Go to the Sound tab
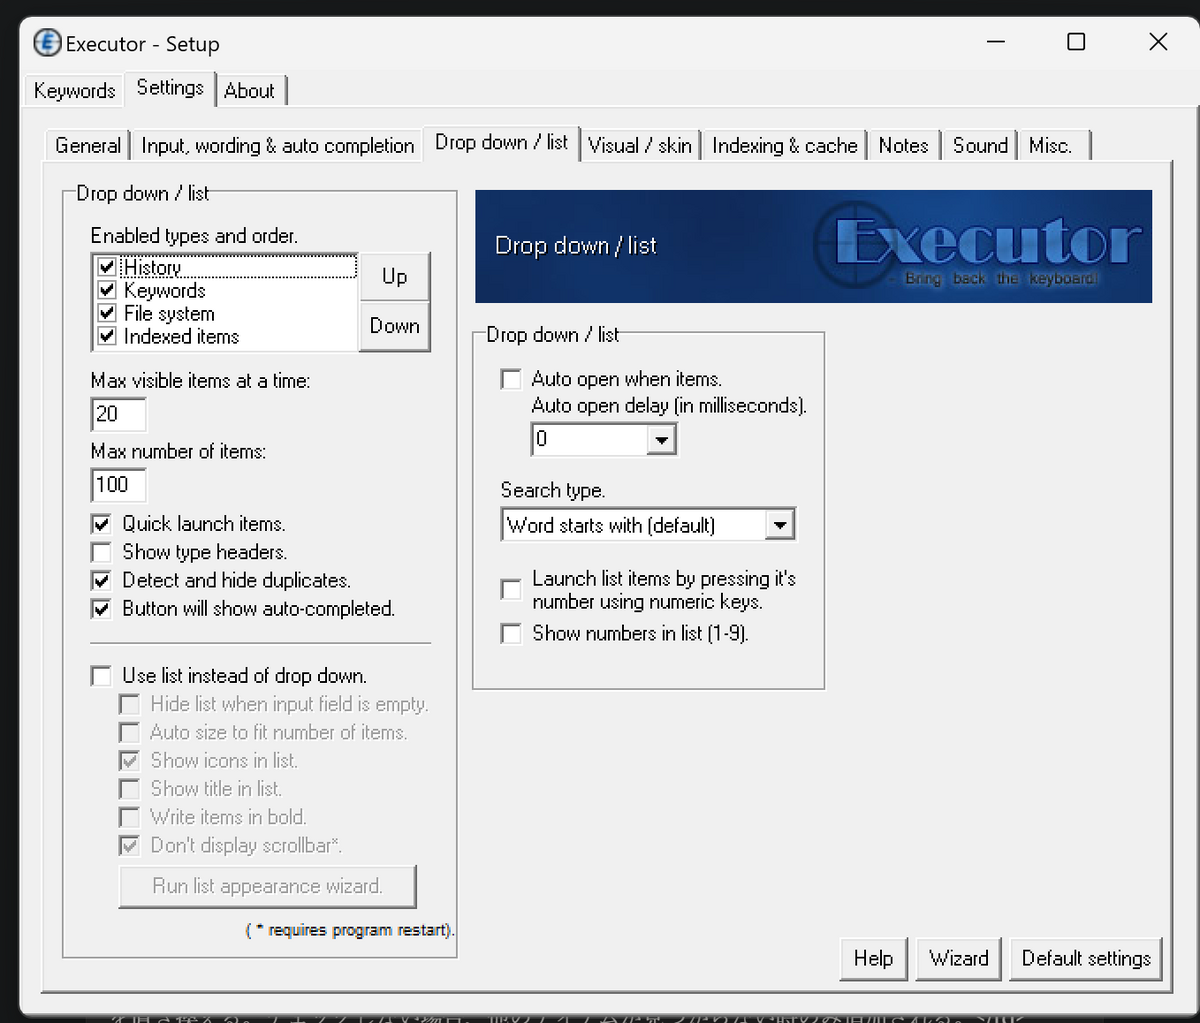The width and height of the screenshot is (1200, 1023). tap(980, 145)
